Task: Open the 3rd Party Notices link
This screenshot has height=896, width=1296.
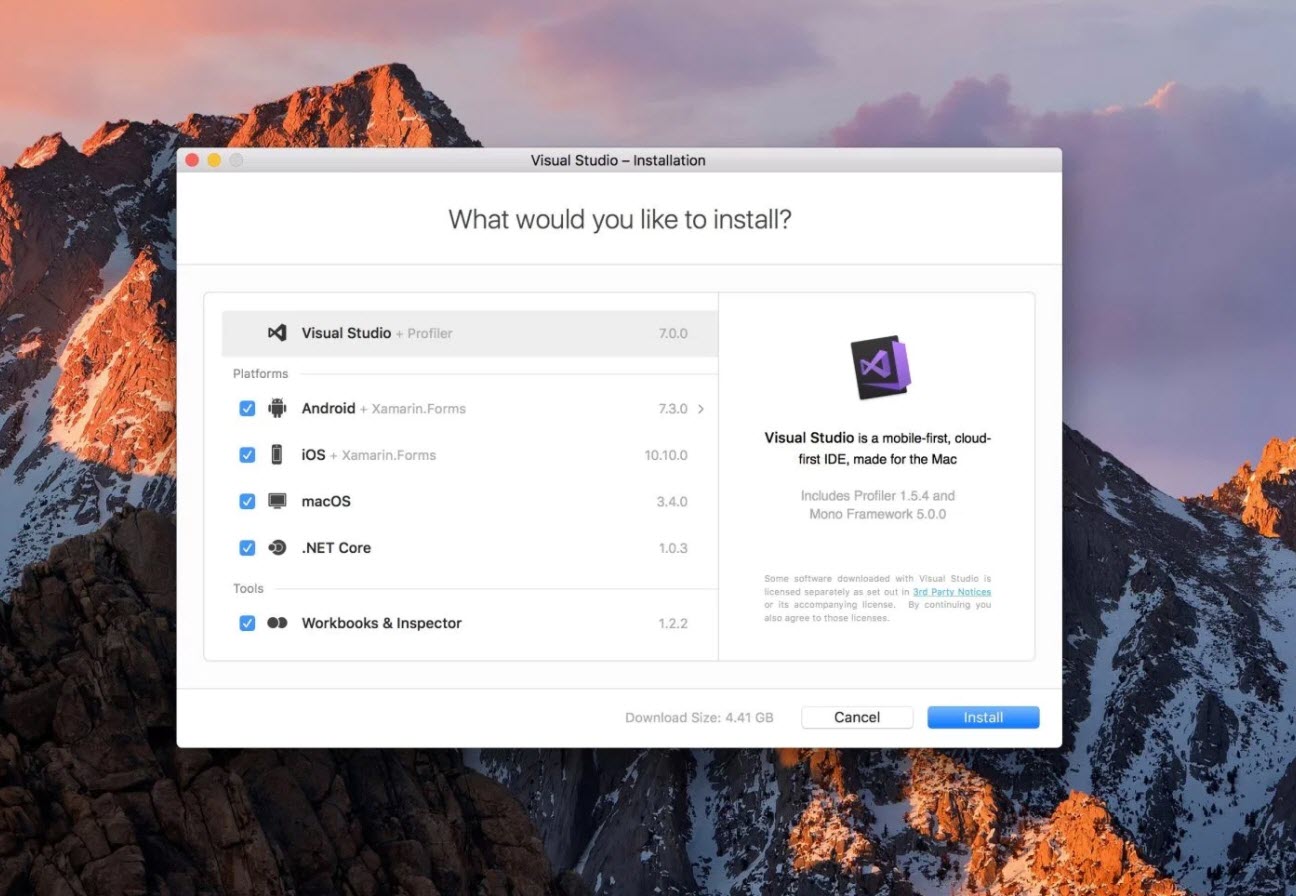Action: 952,592
